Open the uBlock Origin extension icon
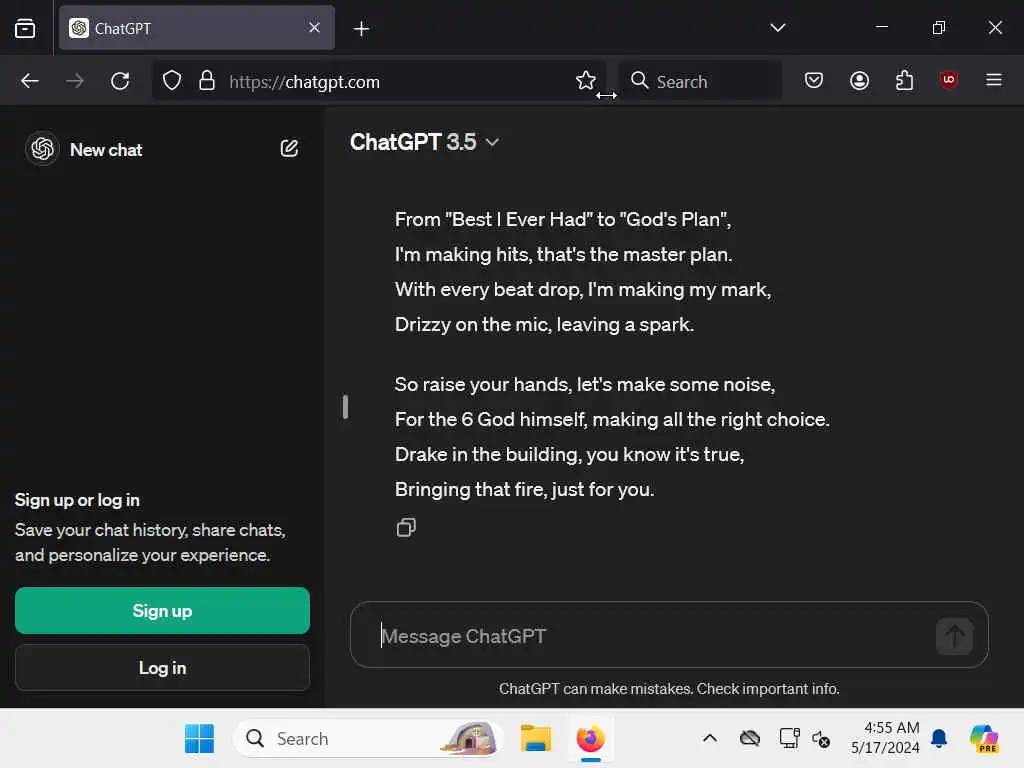This screenshot has height=768, width=1024. 949,80
